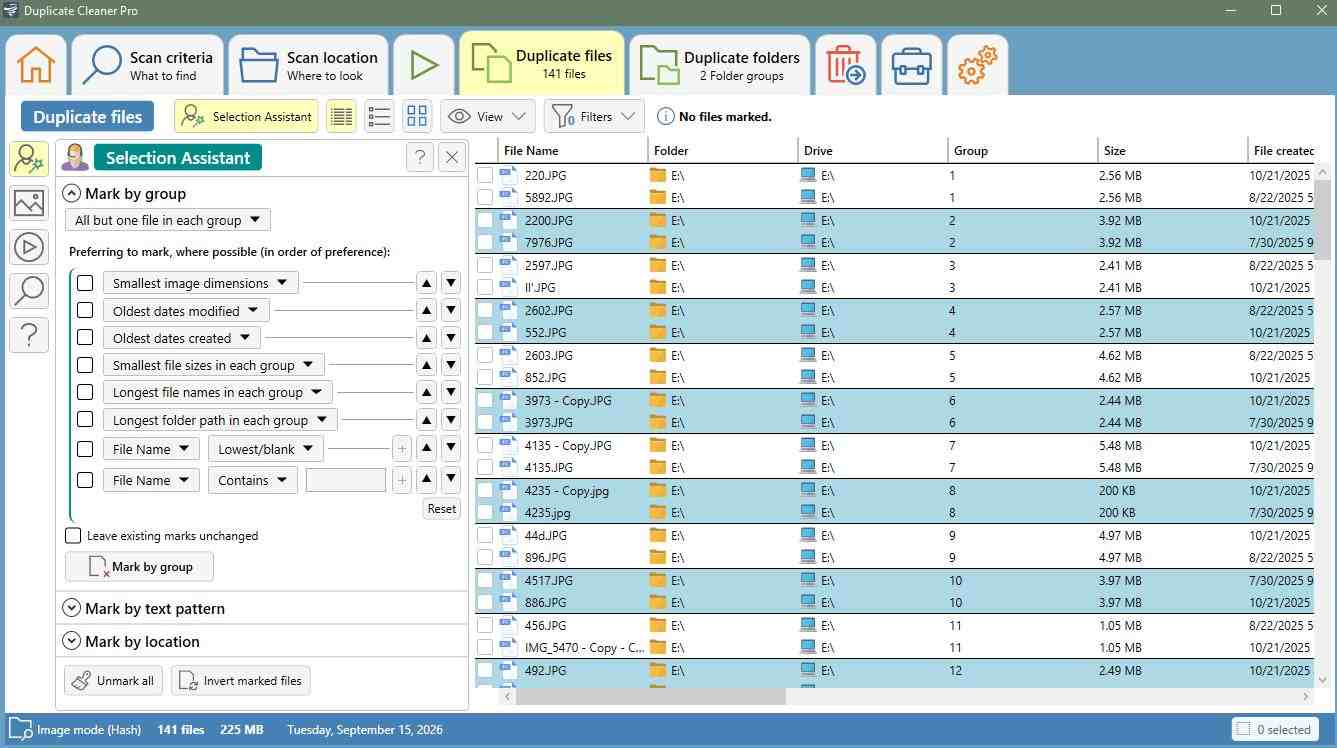Switch to bulleted list view icon

pos(379,116)
